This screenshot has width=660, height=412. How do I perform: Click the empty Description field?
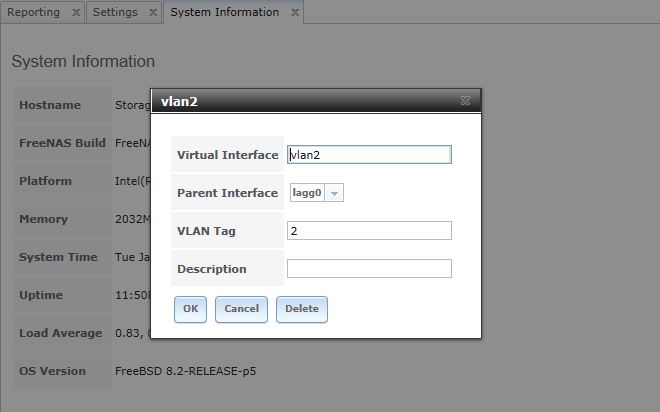tap(369, 268)
